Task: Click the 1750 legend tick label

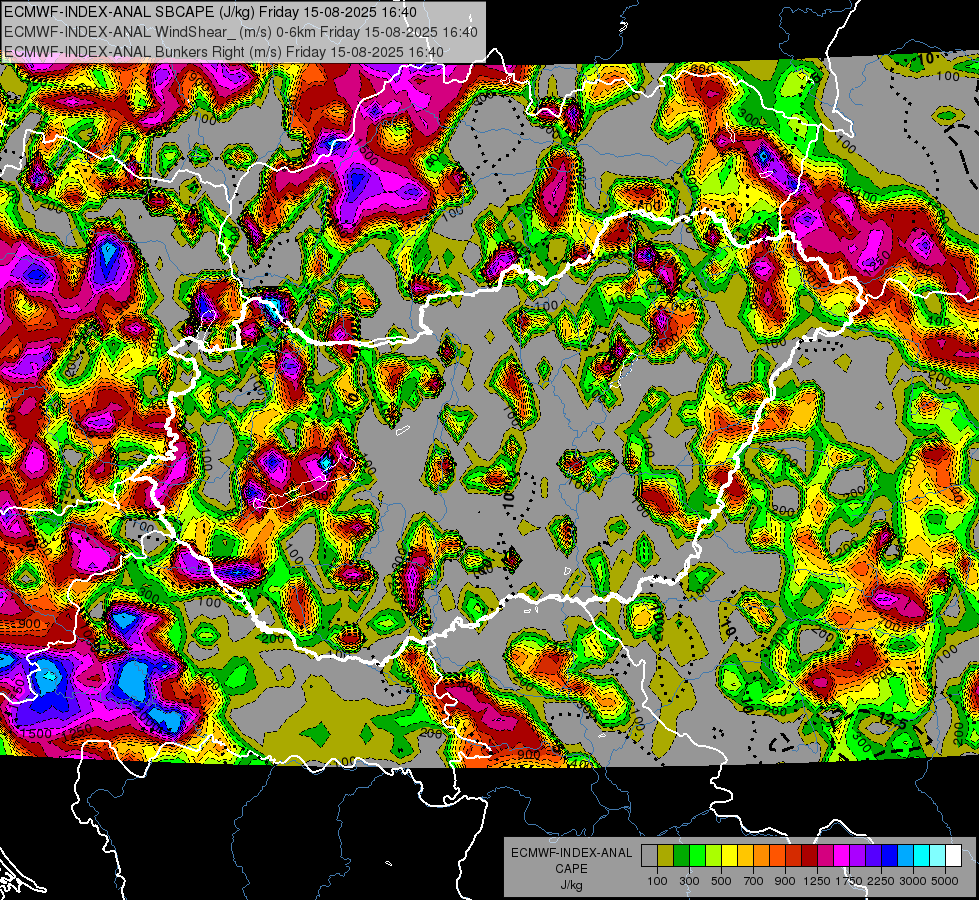Action: pos(849,881)
